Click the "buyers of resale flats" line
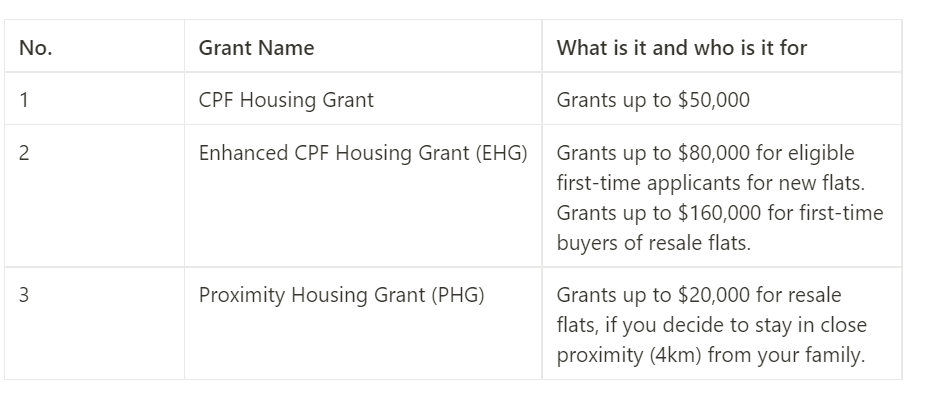This screenshot has height=393, width=930. 654,242
